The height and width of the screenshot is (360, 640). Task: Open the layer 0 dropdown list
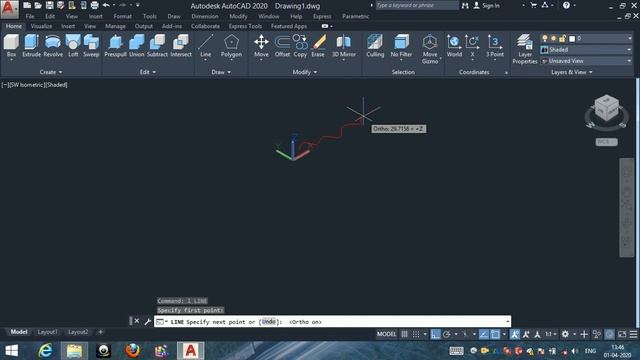tap(629, 38)
